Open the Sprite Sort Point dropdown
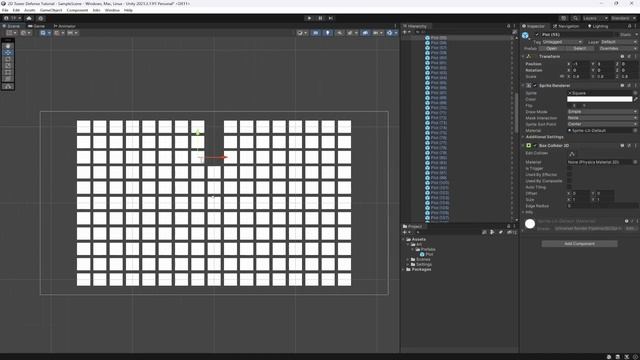Image resolution: width=640 pixels, height=360 pixels. pyautogui.click(x=602, y=124)
